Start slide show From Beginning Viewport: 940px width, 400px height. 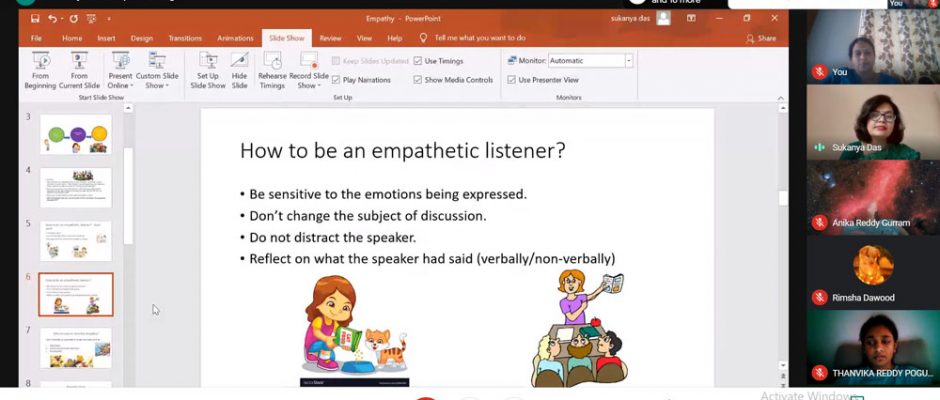(x=40, y=70)
